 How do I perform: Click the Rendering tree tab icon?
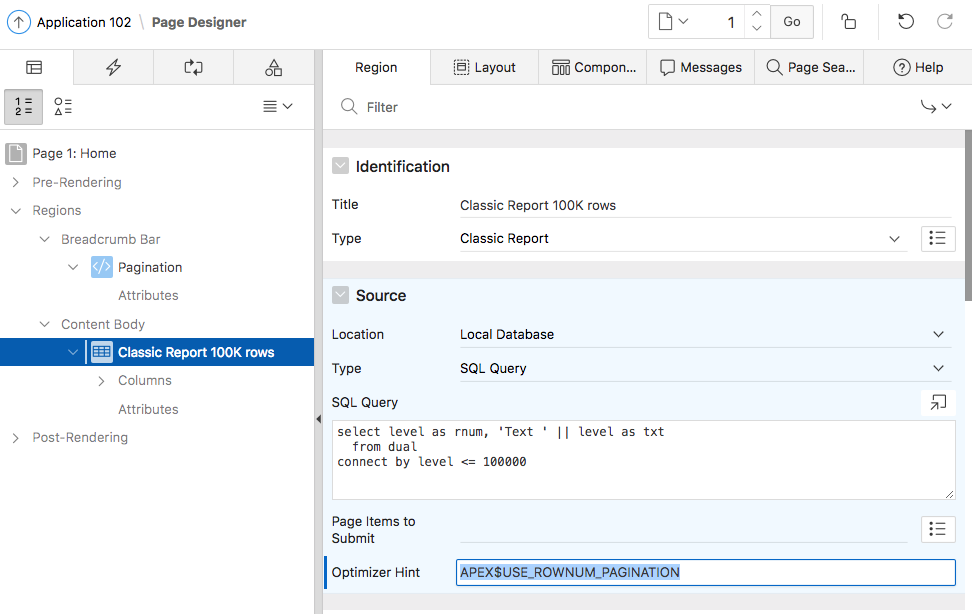[35, 68]
